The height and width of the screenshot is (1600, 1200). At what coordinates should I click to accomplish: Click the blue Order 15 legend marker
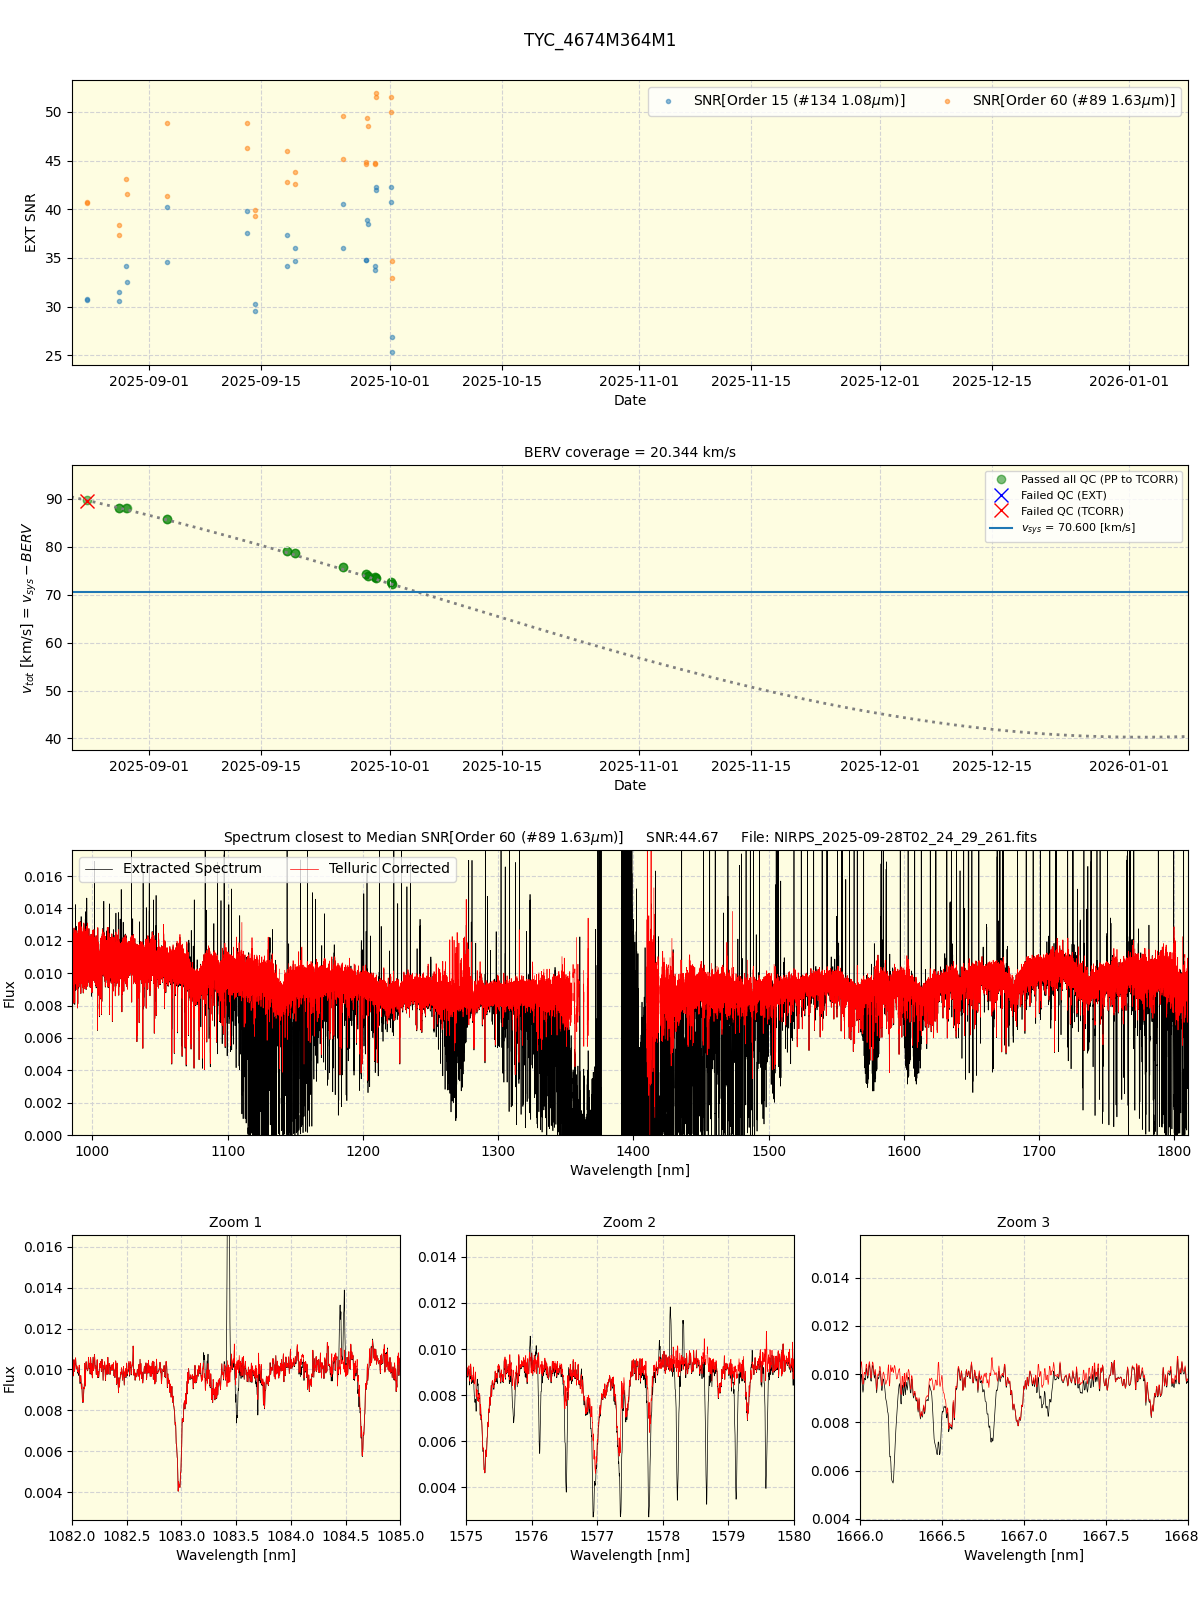(668, 101)
